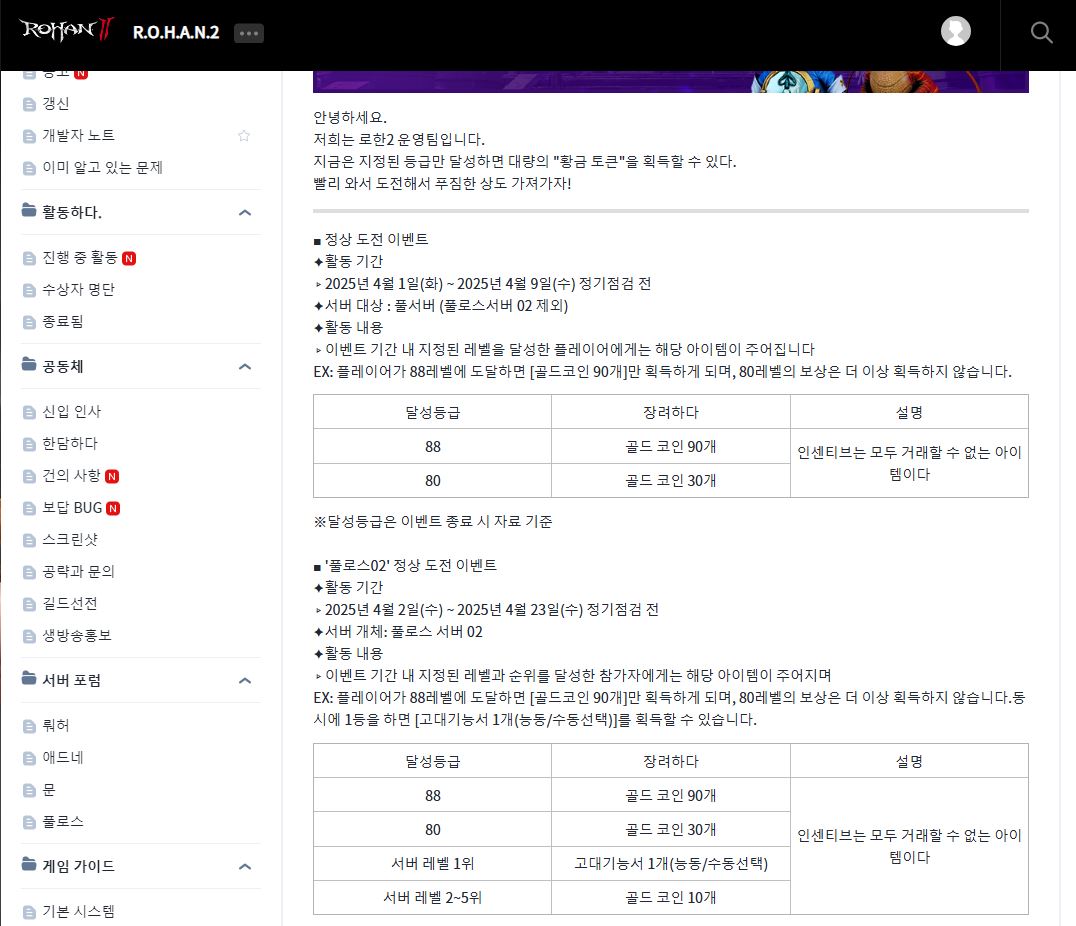Go to 건의 사항 board
This screenshot has height=926, width=1076.
[x=71, y=475]
